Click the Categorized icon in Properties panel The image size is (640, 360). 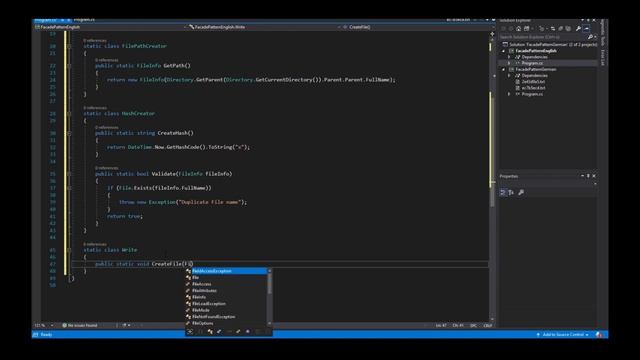click(x=503, y=192)
